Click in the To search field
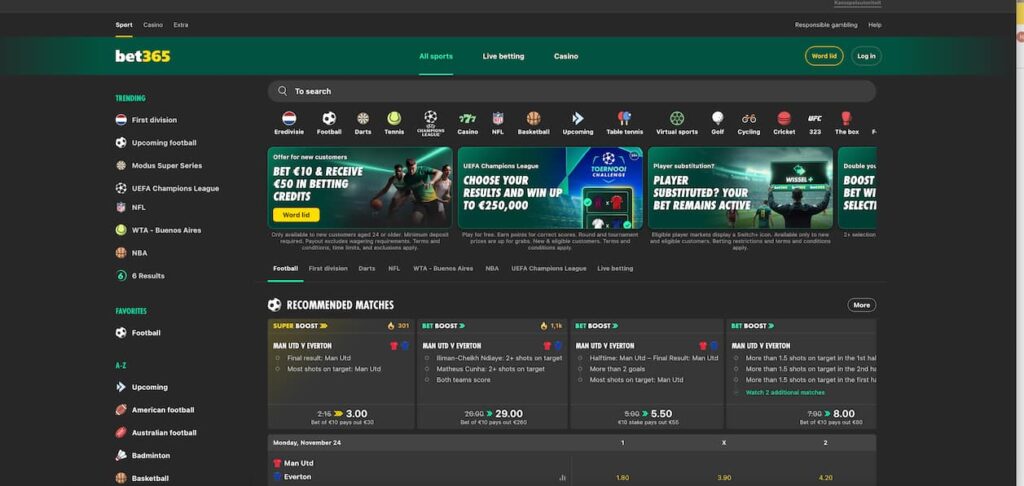This screenshot has height=486, width=1024. click(571, 91)
